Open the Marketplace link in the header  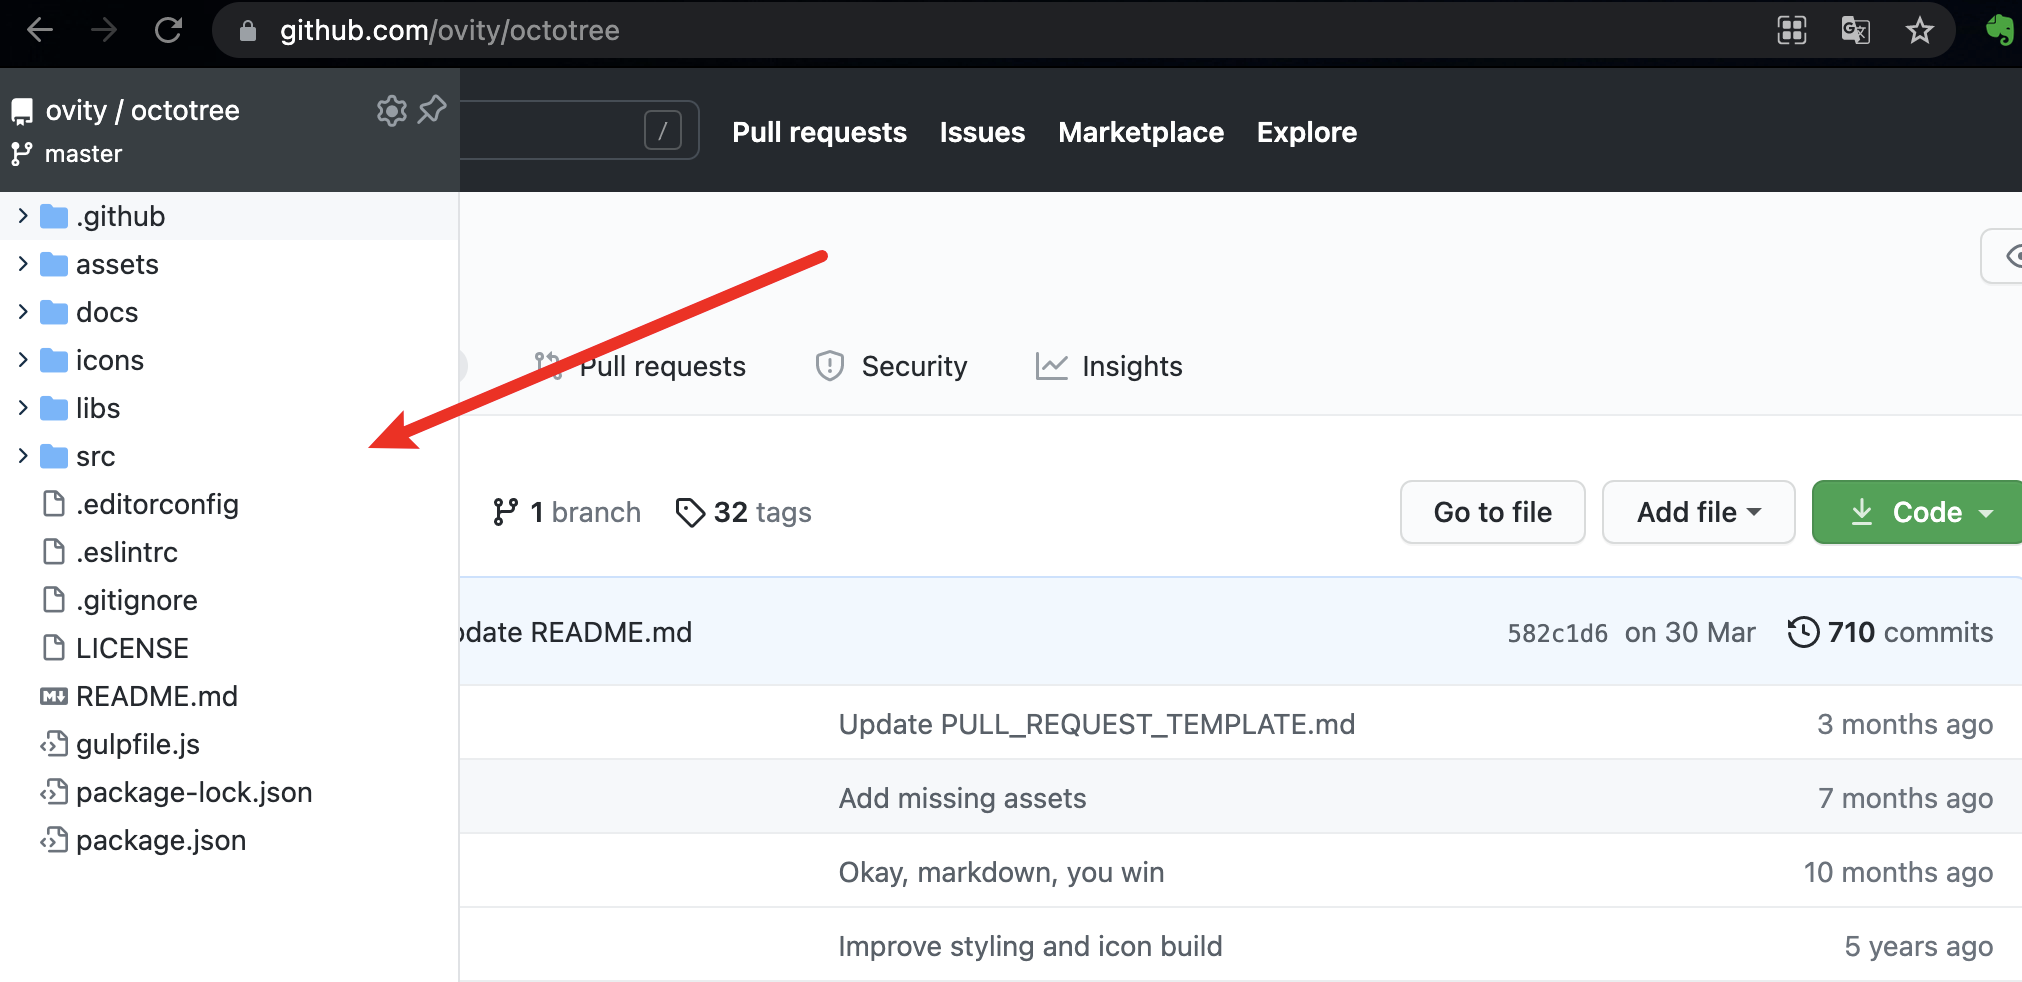[x=1141, y=132]
